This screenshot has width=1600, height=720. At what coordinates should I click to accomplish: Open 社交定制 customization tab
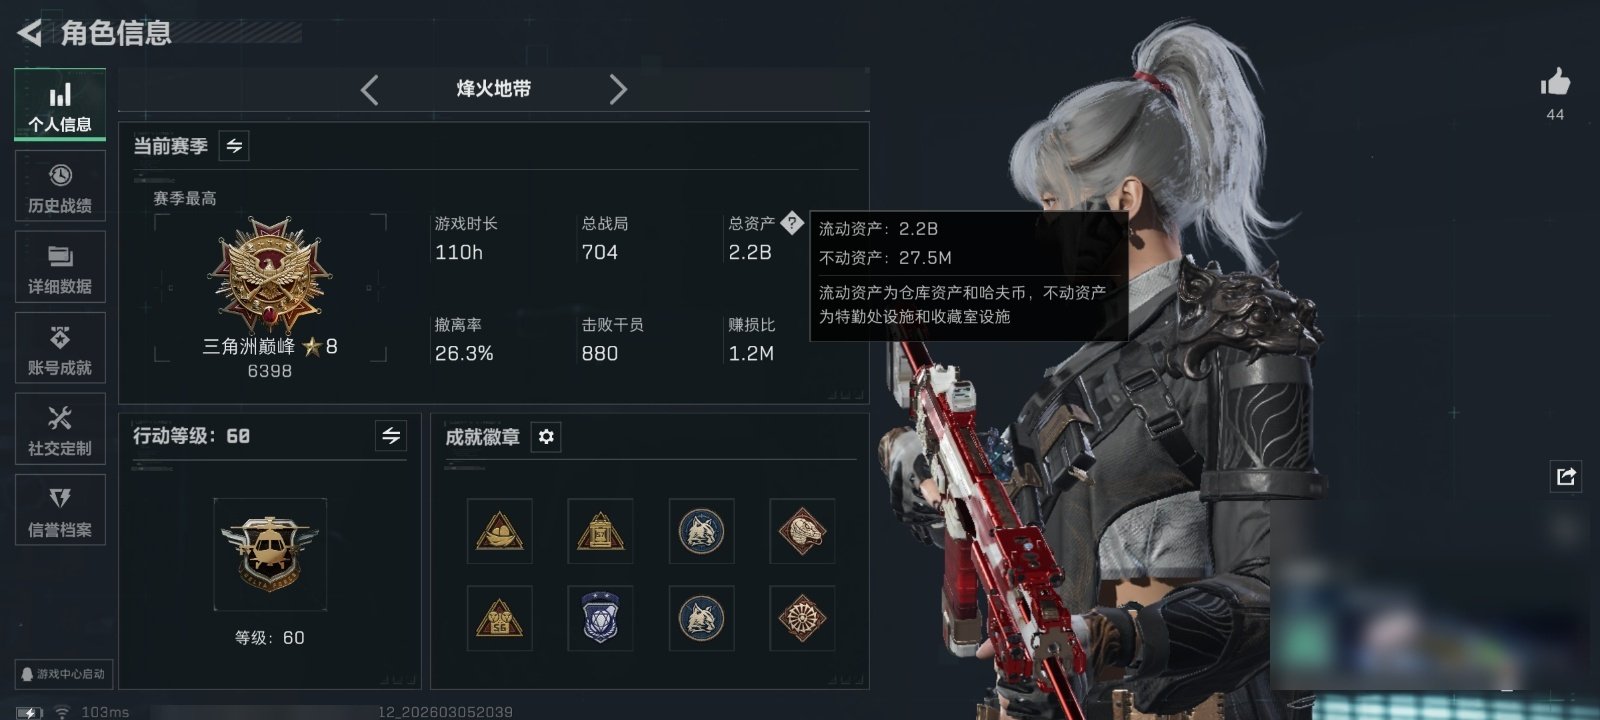tap(60, 429)
